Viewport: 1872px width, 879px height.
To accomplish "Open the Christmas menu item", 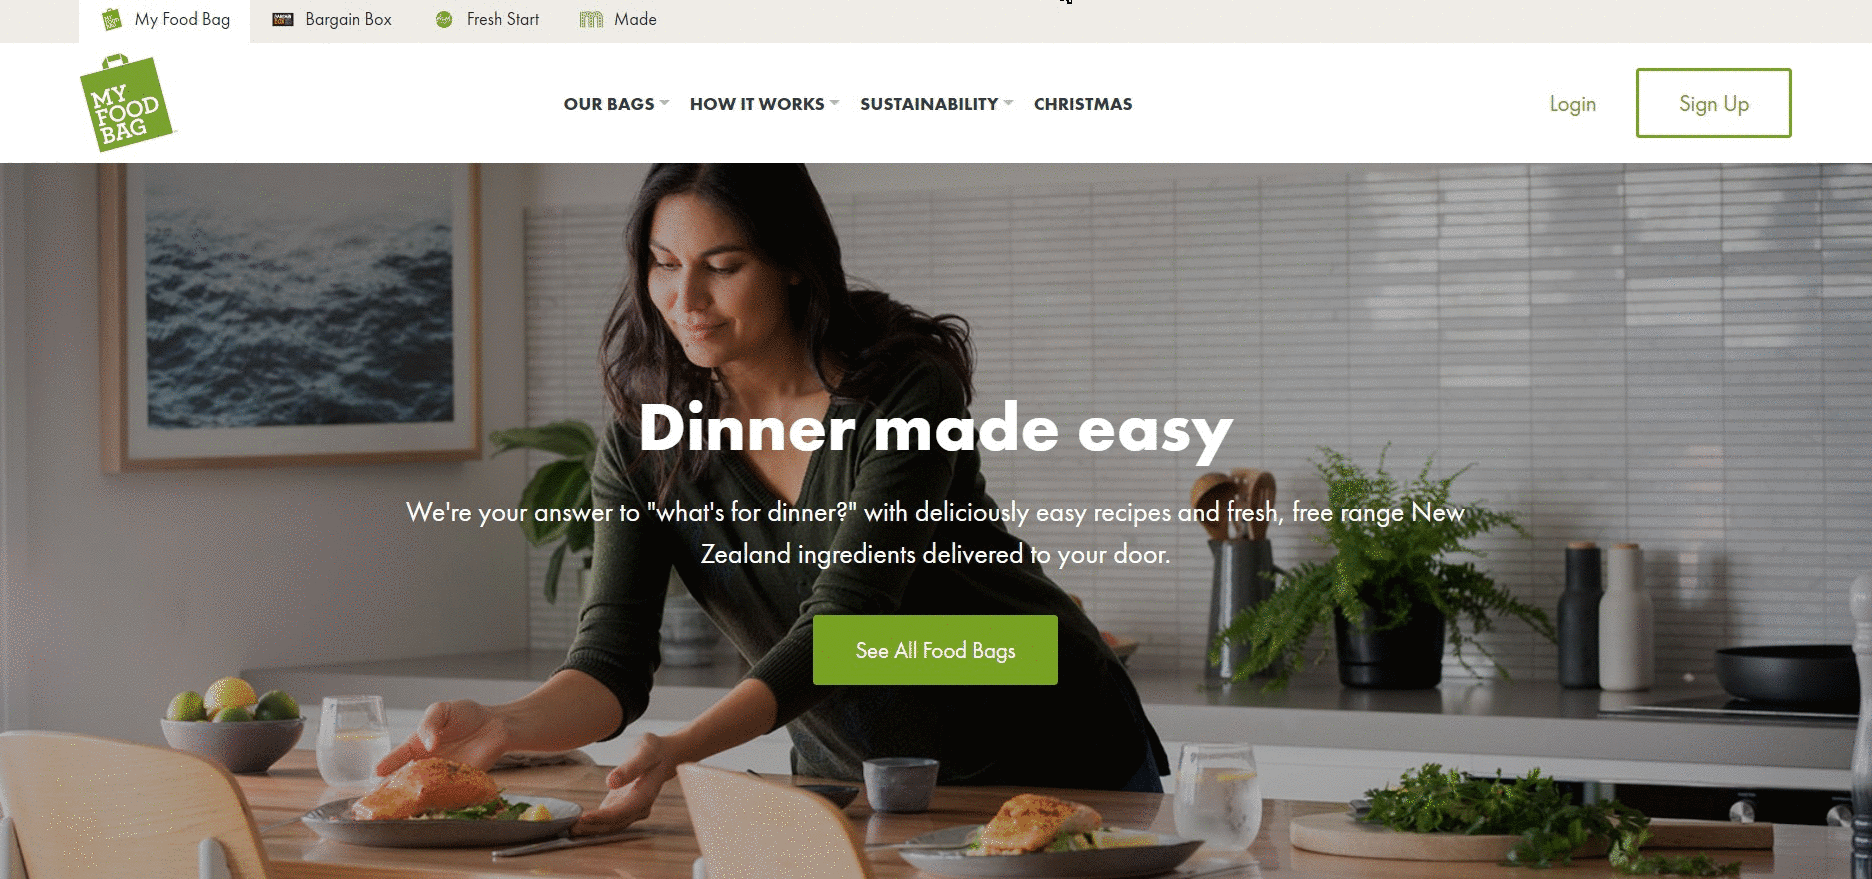I will coord(1083,104).
